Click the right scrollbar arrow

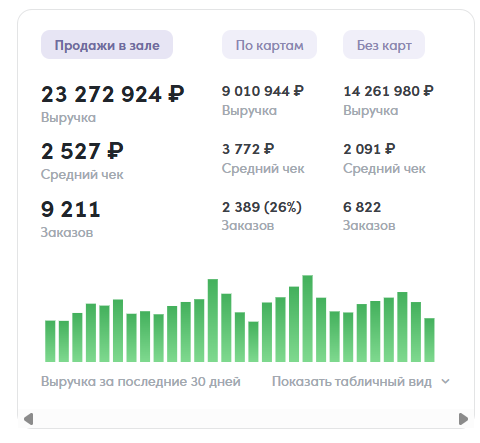tap(463, 419)
